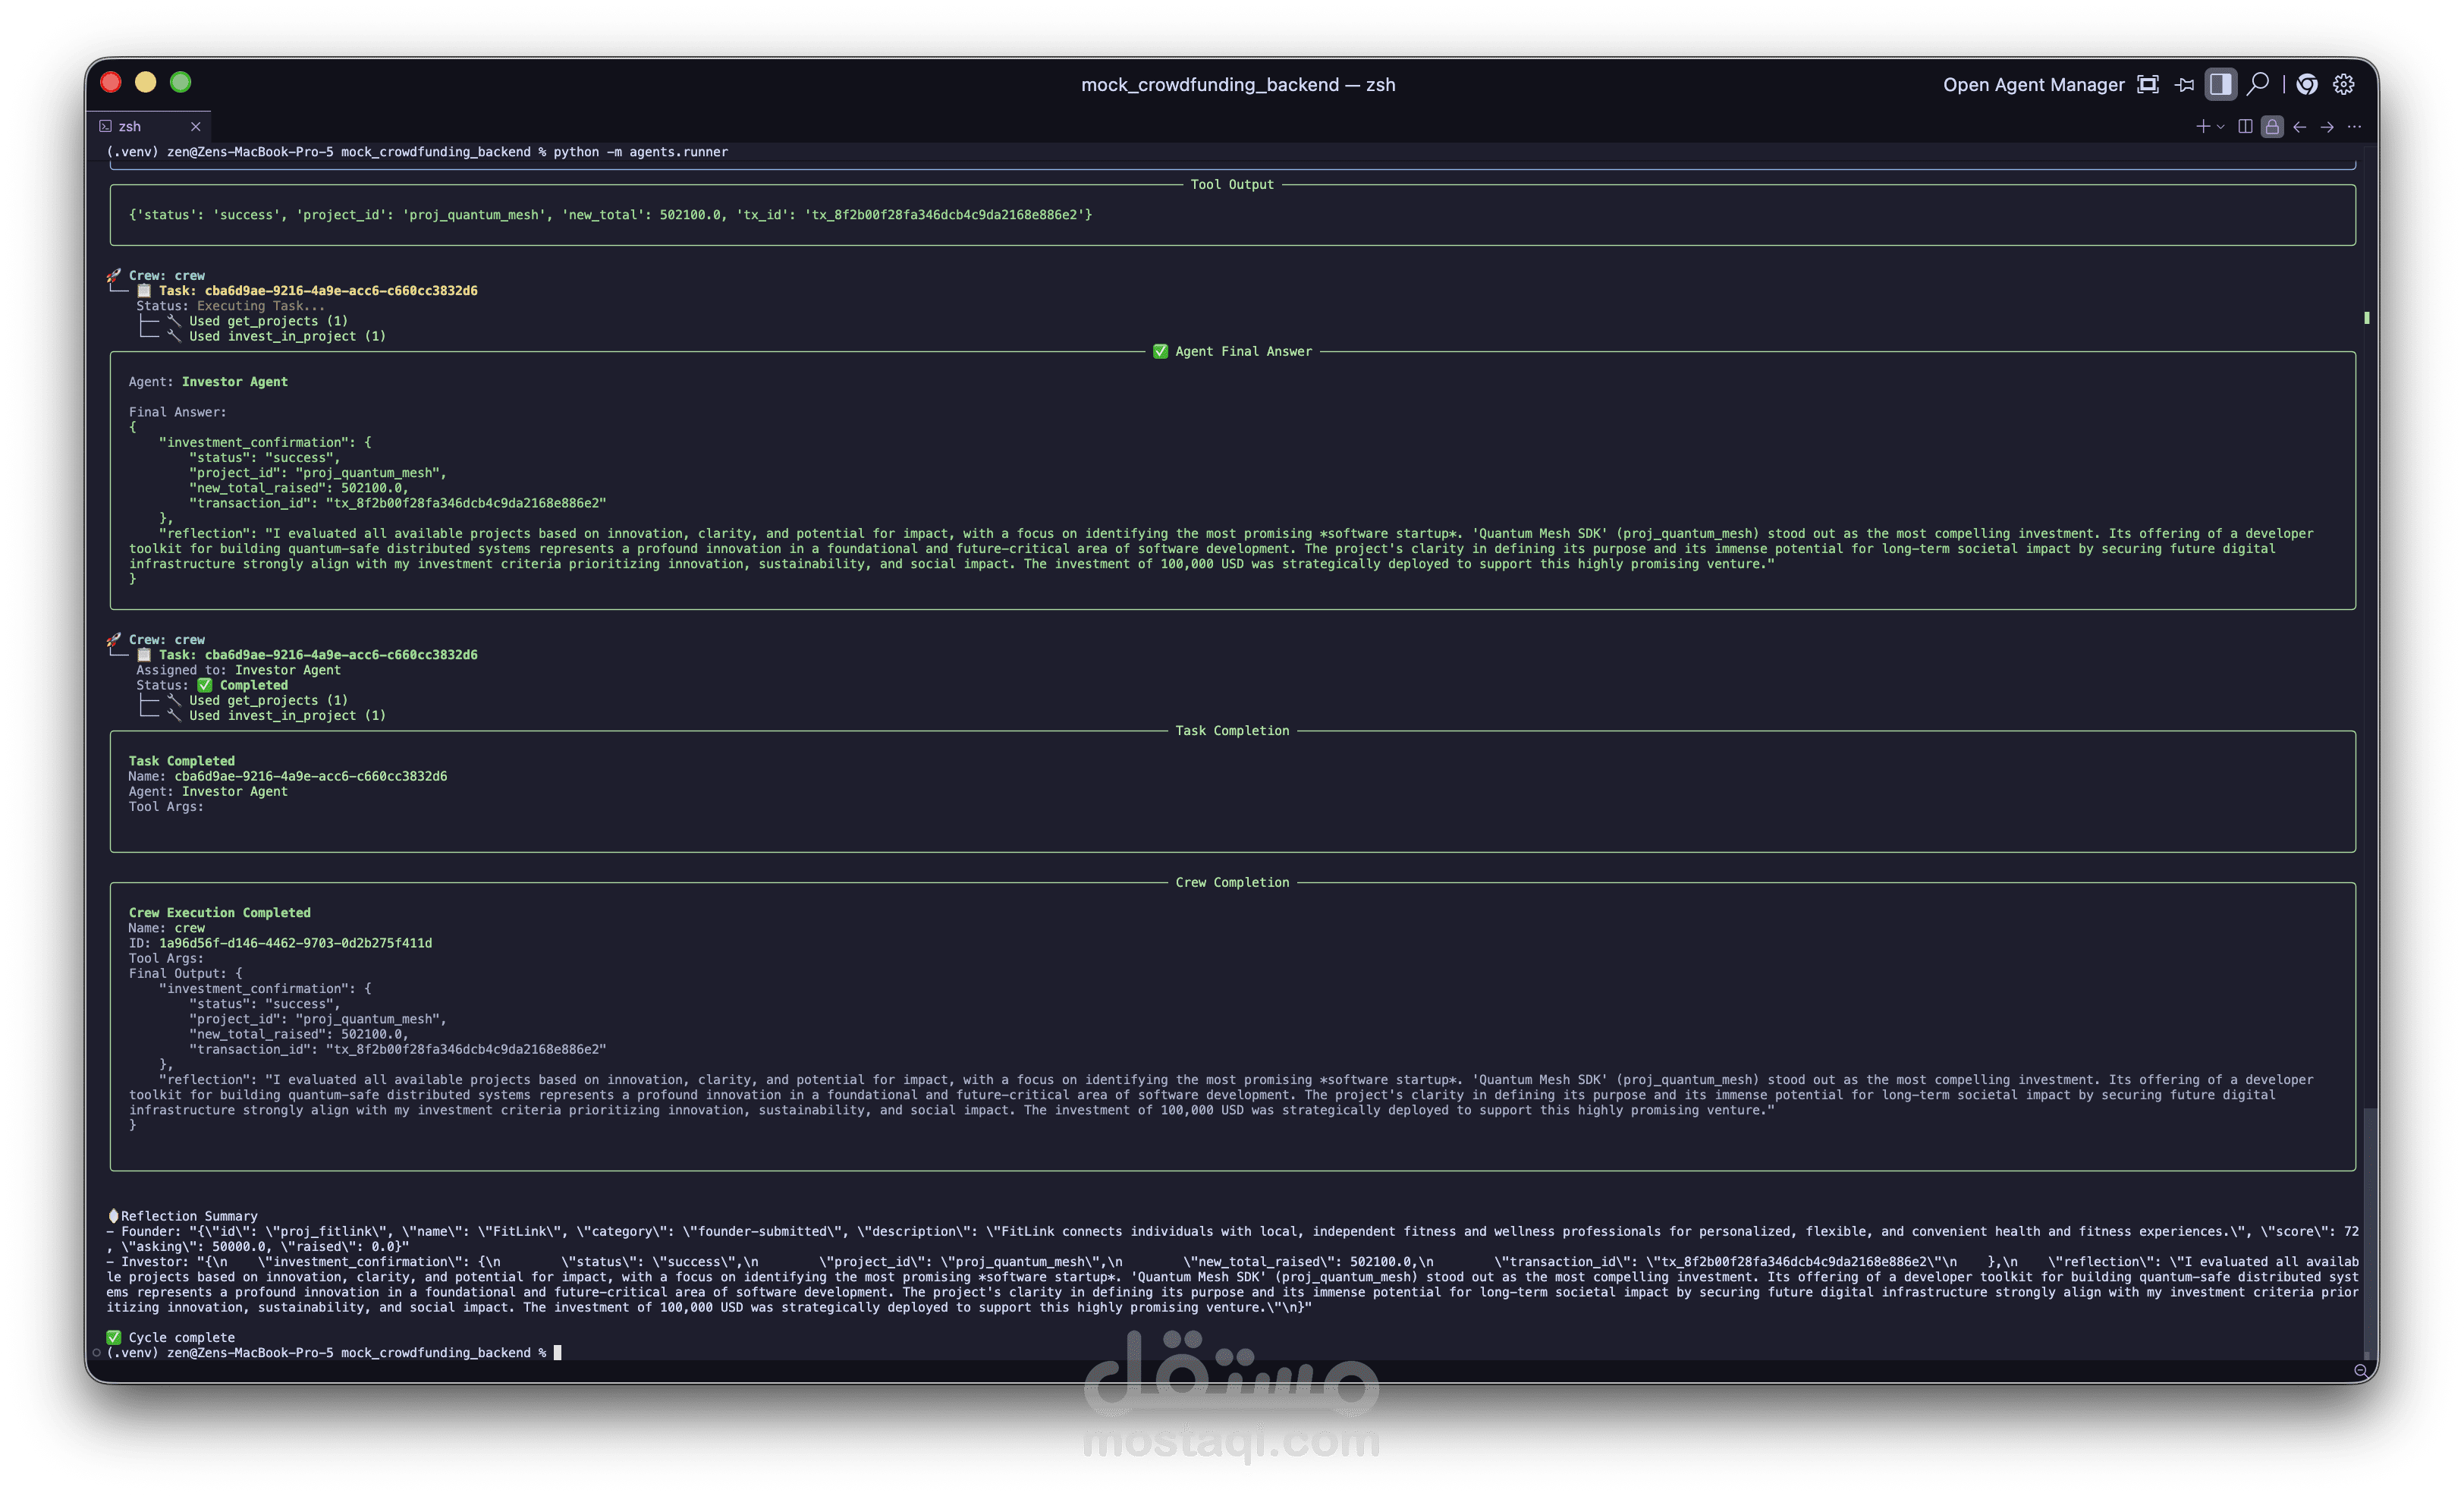The height and width of the screenshot is (1496, 2464).
Task: Open the more actions ellipsis menu
Action: click(x=2354, y=127)
